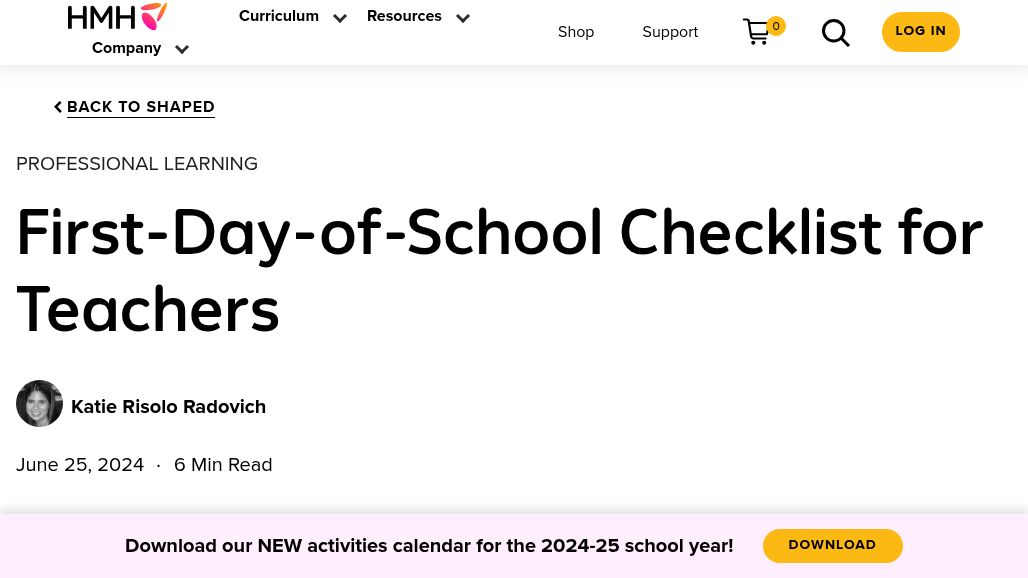
Task: Open Katie Risolo Radovich's author photo
Action: point(39,404)
